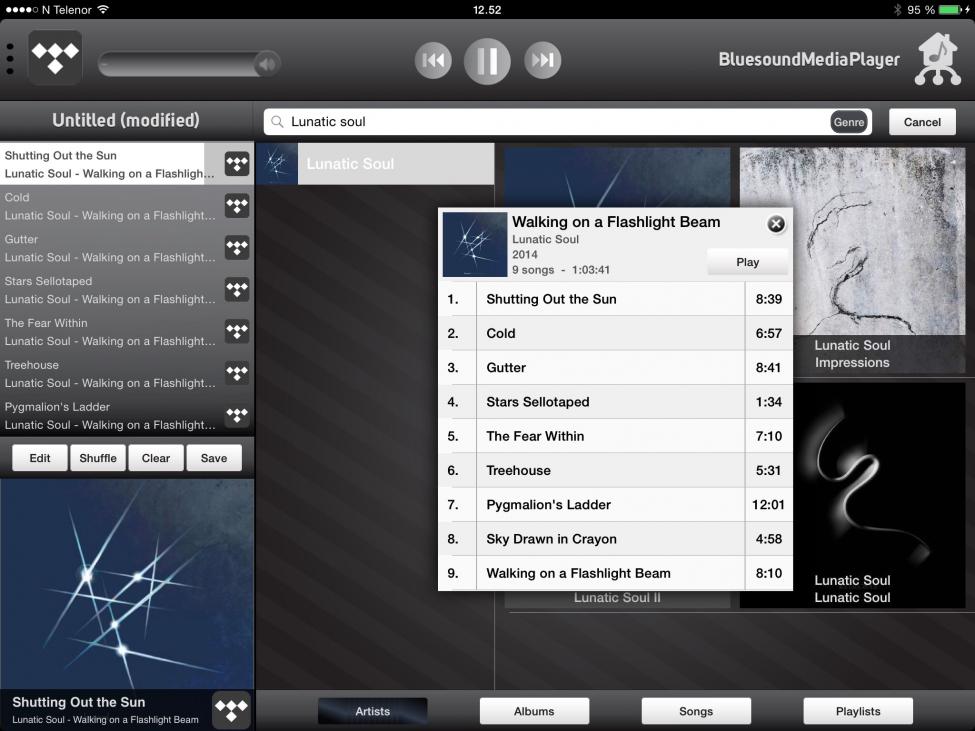Clear the play queue
The width and height of the screenshot is (975, 731).
[155, 458]
